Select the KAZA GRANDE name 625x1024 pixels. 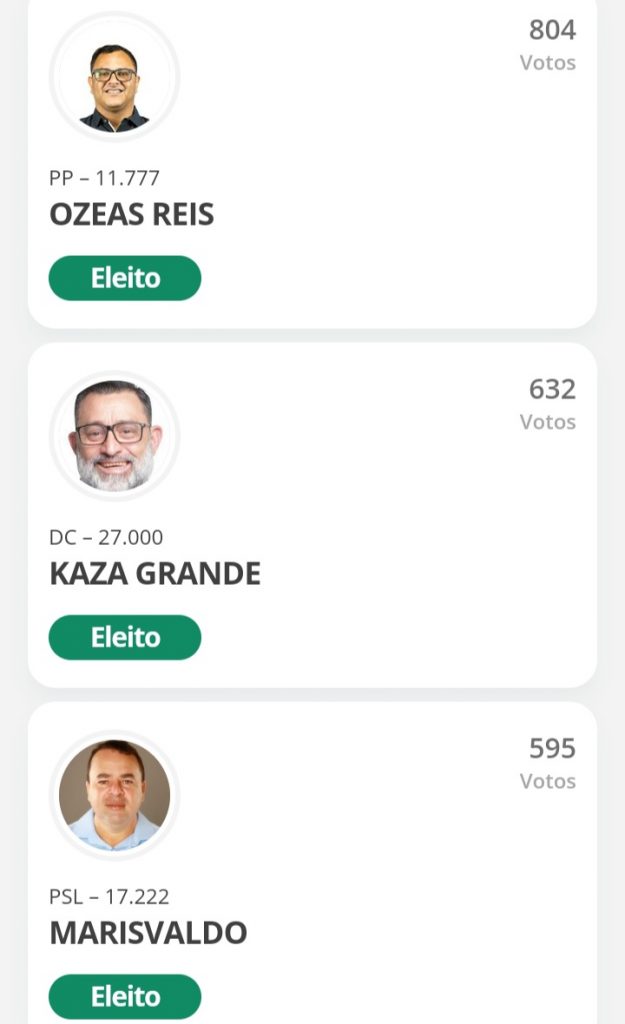pyautogui.click(x=155, y=574)
